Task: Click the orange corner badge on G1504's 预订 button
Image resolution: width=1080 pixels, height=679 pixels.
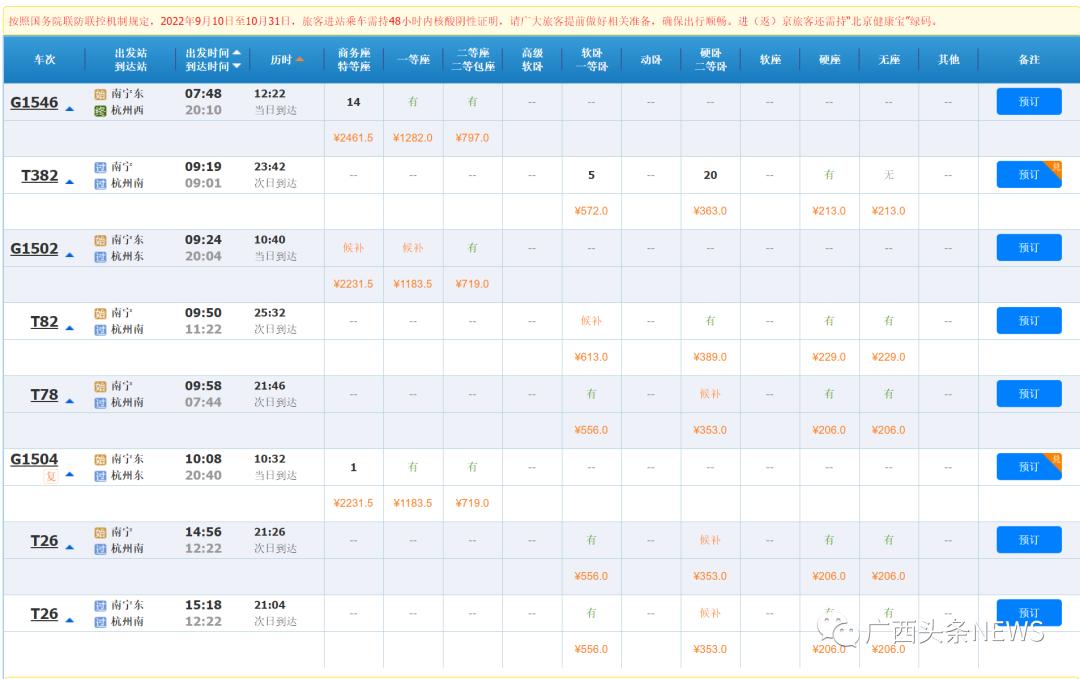Action: [x=1055, y=460]
